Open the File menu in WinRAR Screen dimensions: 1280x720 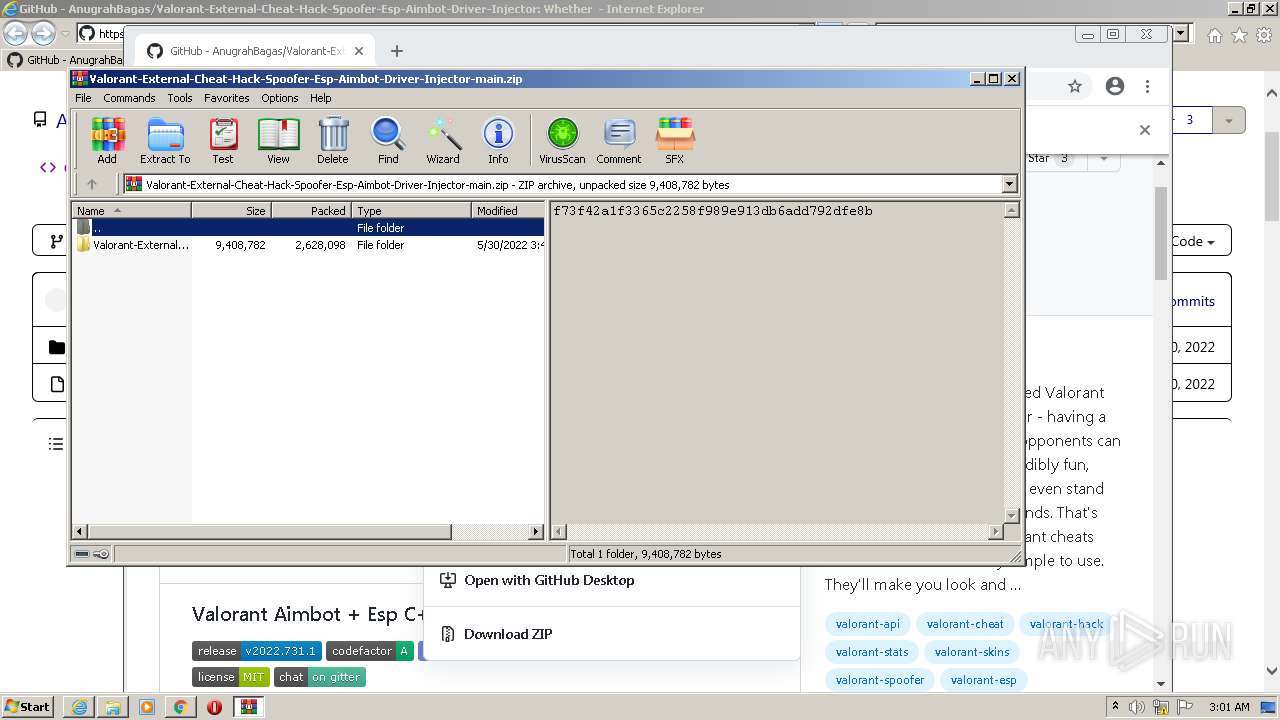(83, 98)
